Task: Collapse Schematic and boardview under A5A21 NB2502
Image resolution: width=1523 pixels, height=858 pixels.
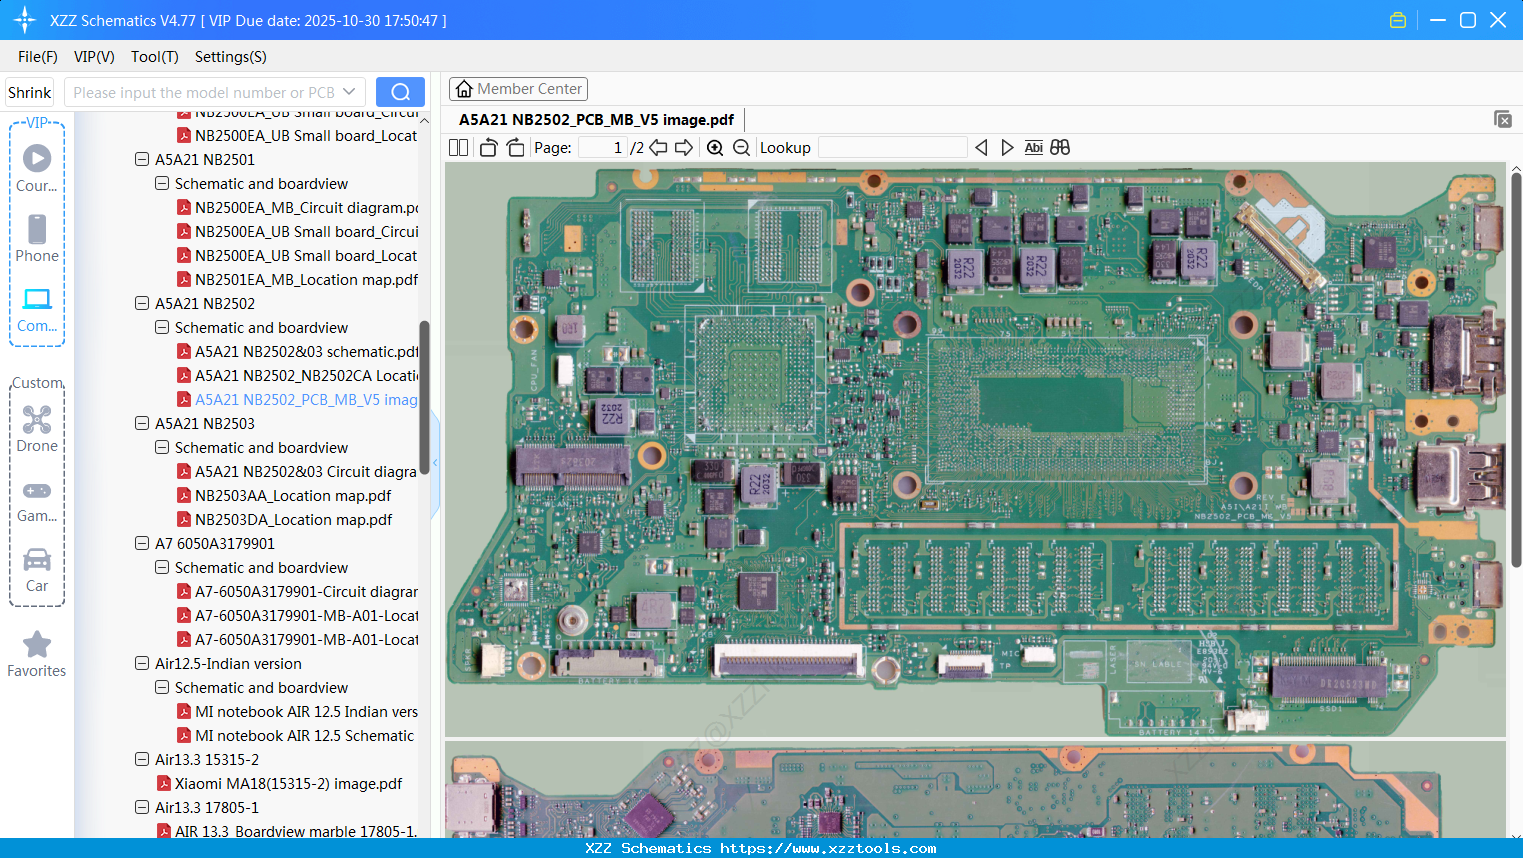Action: click(x=162, y=328)
